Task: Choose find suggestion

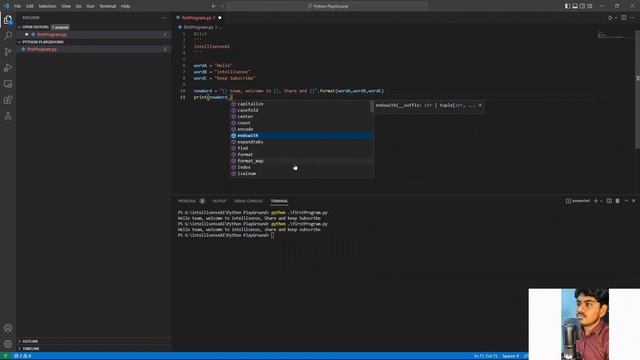Action: click(301, 148)
